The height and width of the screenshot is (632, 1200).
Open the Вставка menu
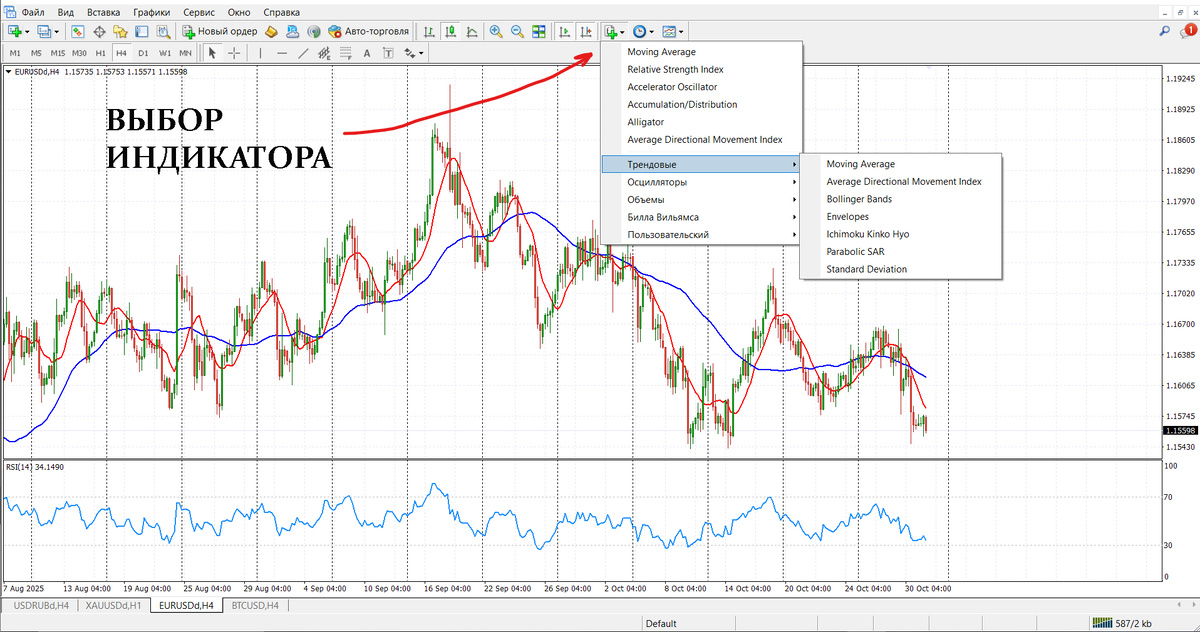click(103, 11)
